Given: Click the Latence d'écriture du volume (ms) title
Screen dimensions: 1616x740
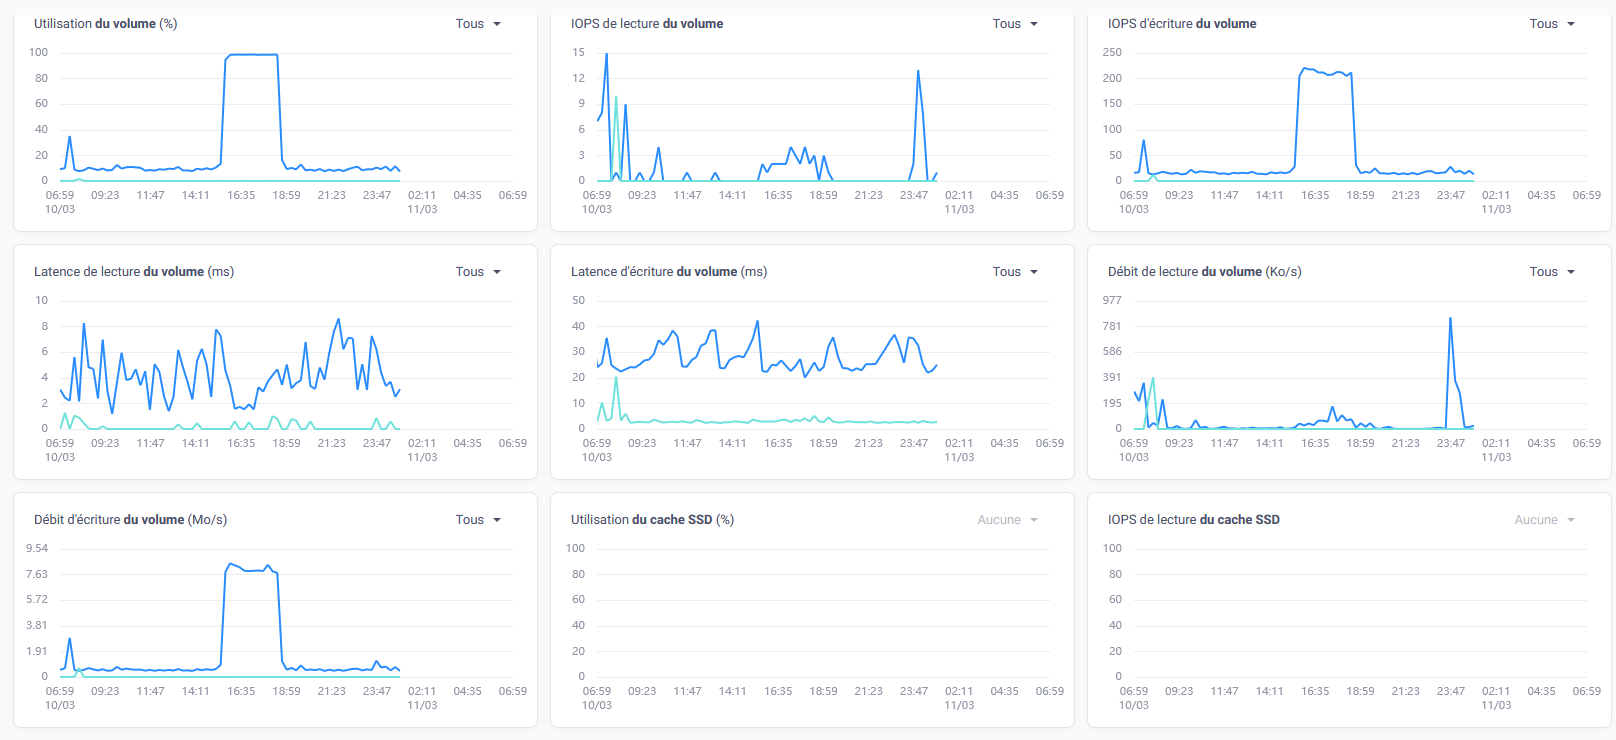Looking at the screenshot, I should [669, 272].
